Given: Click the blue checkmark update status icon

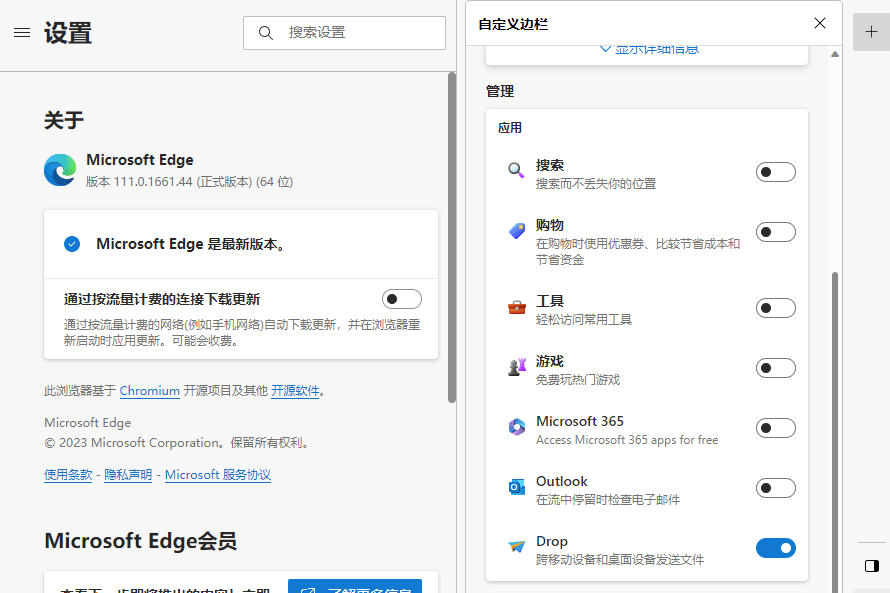Looking at the screenshot, I should coord(72,244).
